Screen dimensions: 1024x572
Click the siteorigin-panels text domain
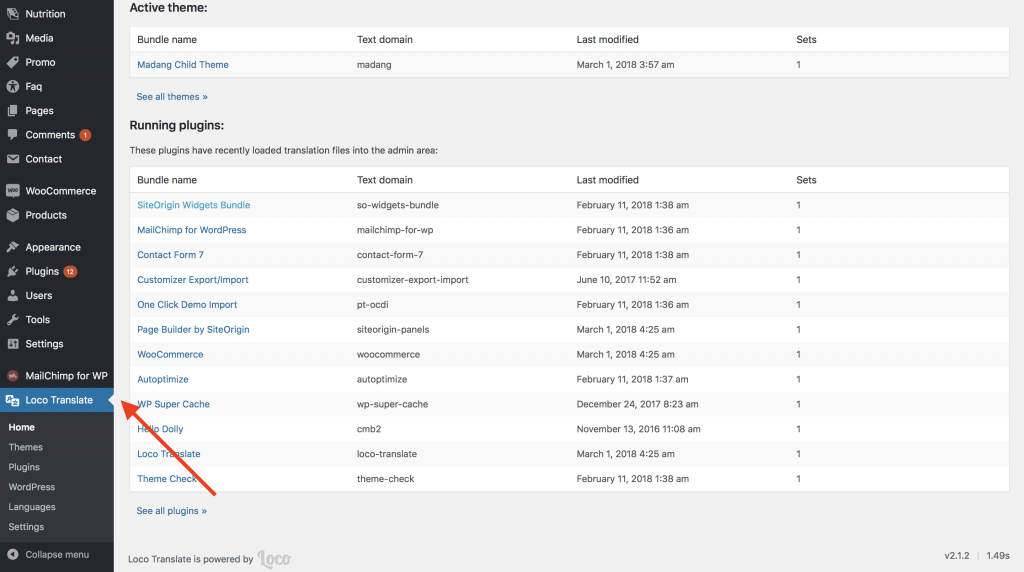[x=393, y=329]
